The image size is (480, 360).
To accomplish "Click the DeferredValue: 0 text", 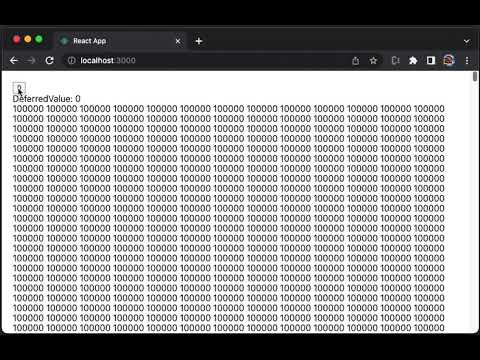I will tap(46, 99).
